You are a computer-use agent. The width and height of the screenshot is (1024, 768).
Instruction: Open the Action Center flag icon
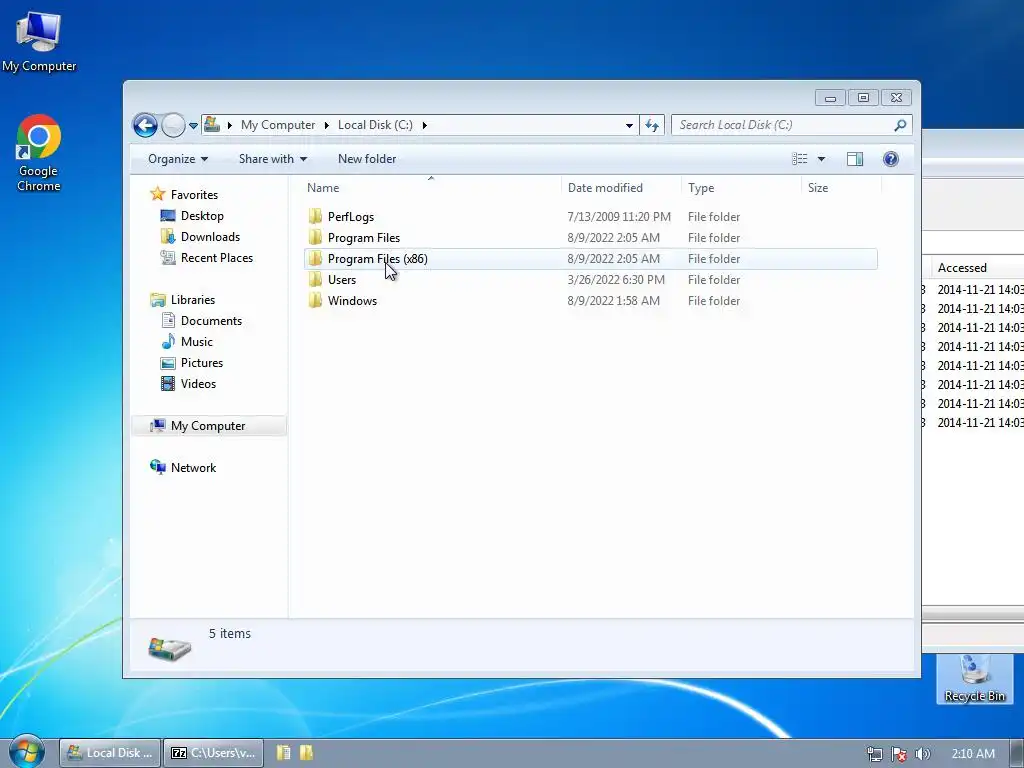pyautogui.click(x=899, y=754)
